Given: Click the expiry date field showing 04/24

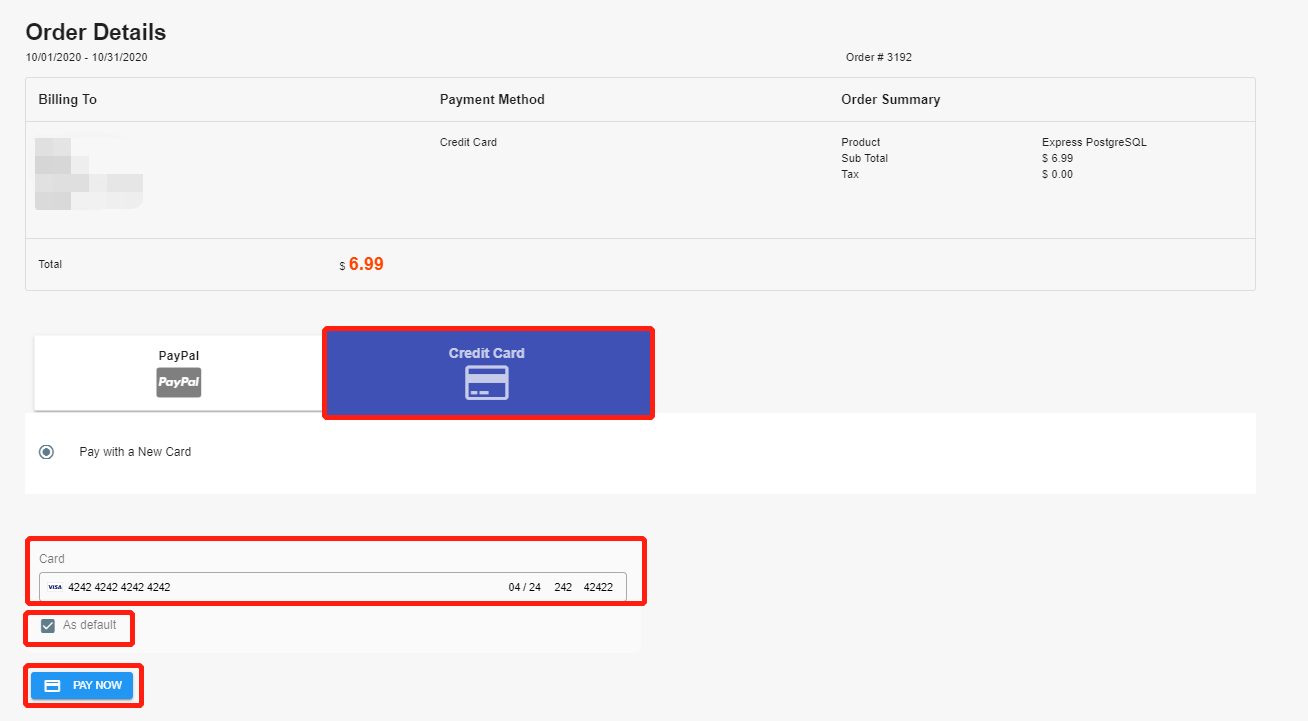Looking at the screenshot, I should point(523,587).
